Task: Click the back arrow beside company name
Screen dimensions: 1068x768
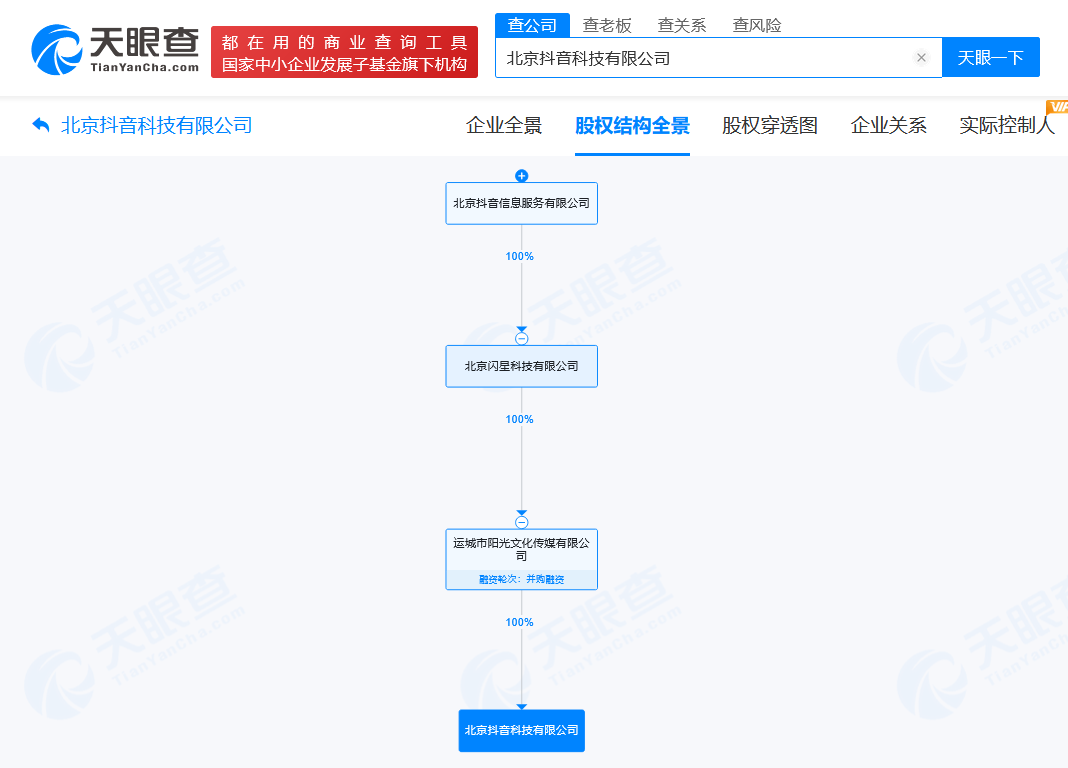Action: [x=41, y=125]
